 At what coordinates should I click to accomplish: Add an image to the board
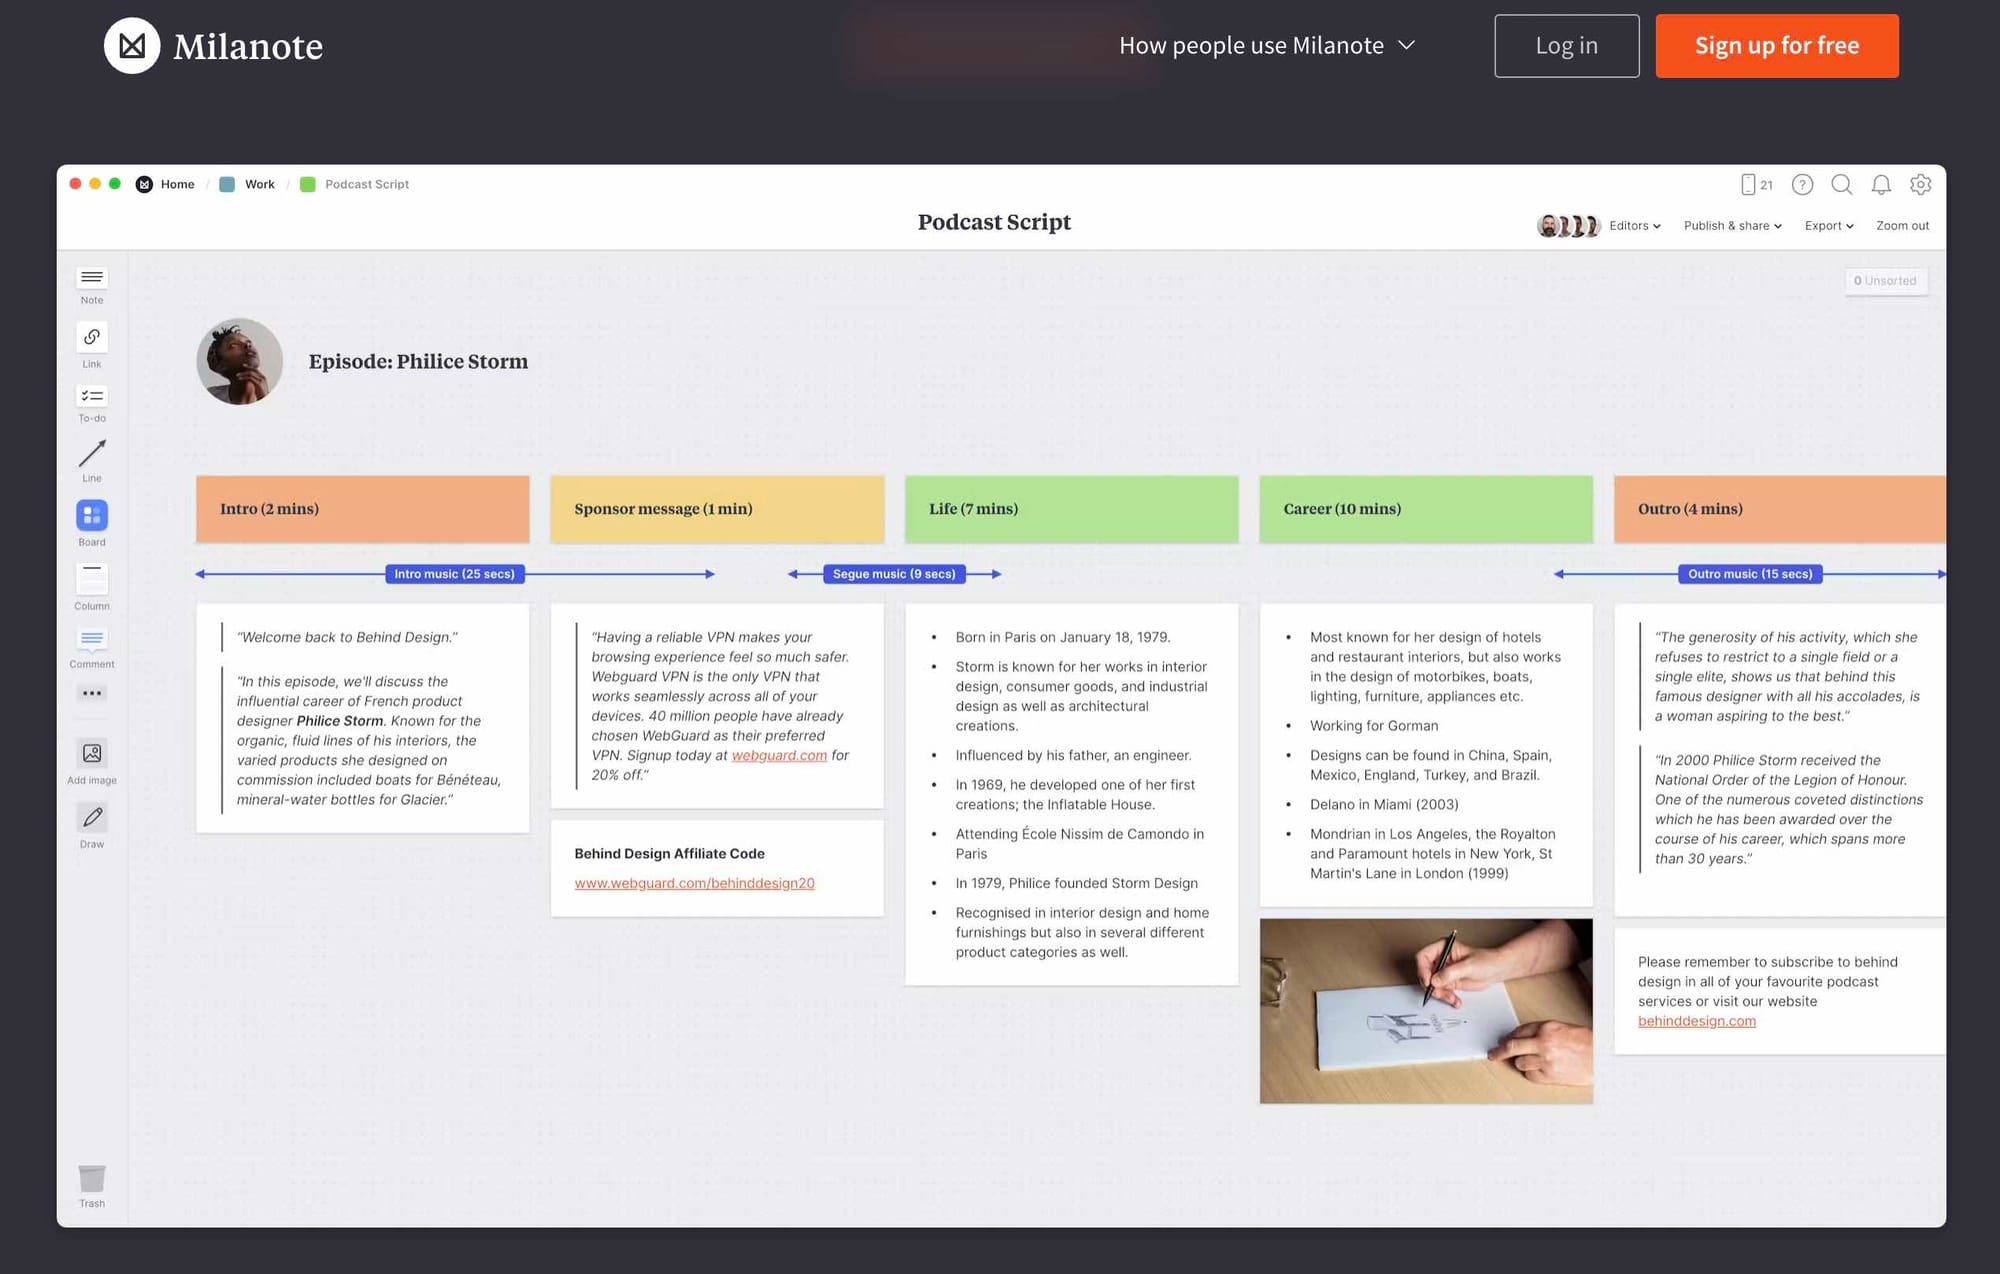(x=91, y=755)
